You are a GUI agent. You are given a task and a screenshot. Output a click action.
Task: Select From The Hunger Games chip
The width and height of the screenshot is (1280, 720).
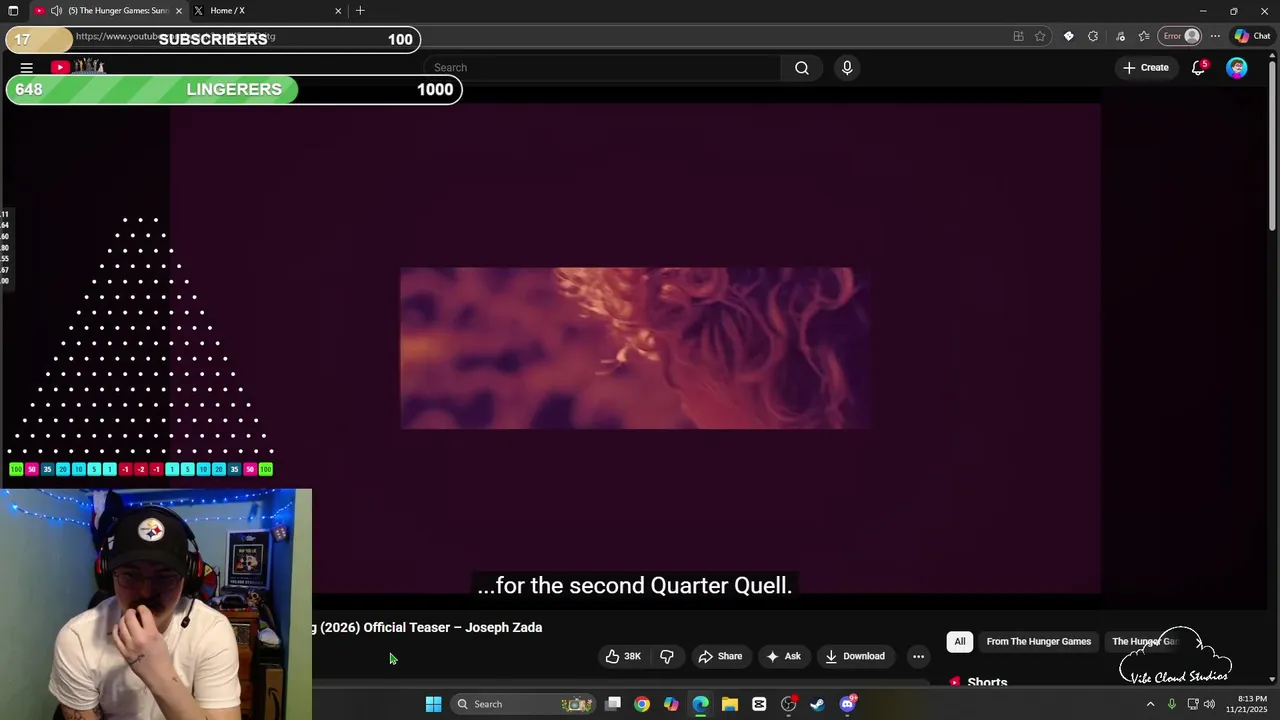click(x=1038, y=641)
